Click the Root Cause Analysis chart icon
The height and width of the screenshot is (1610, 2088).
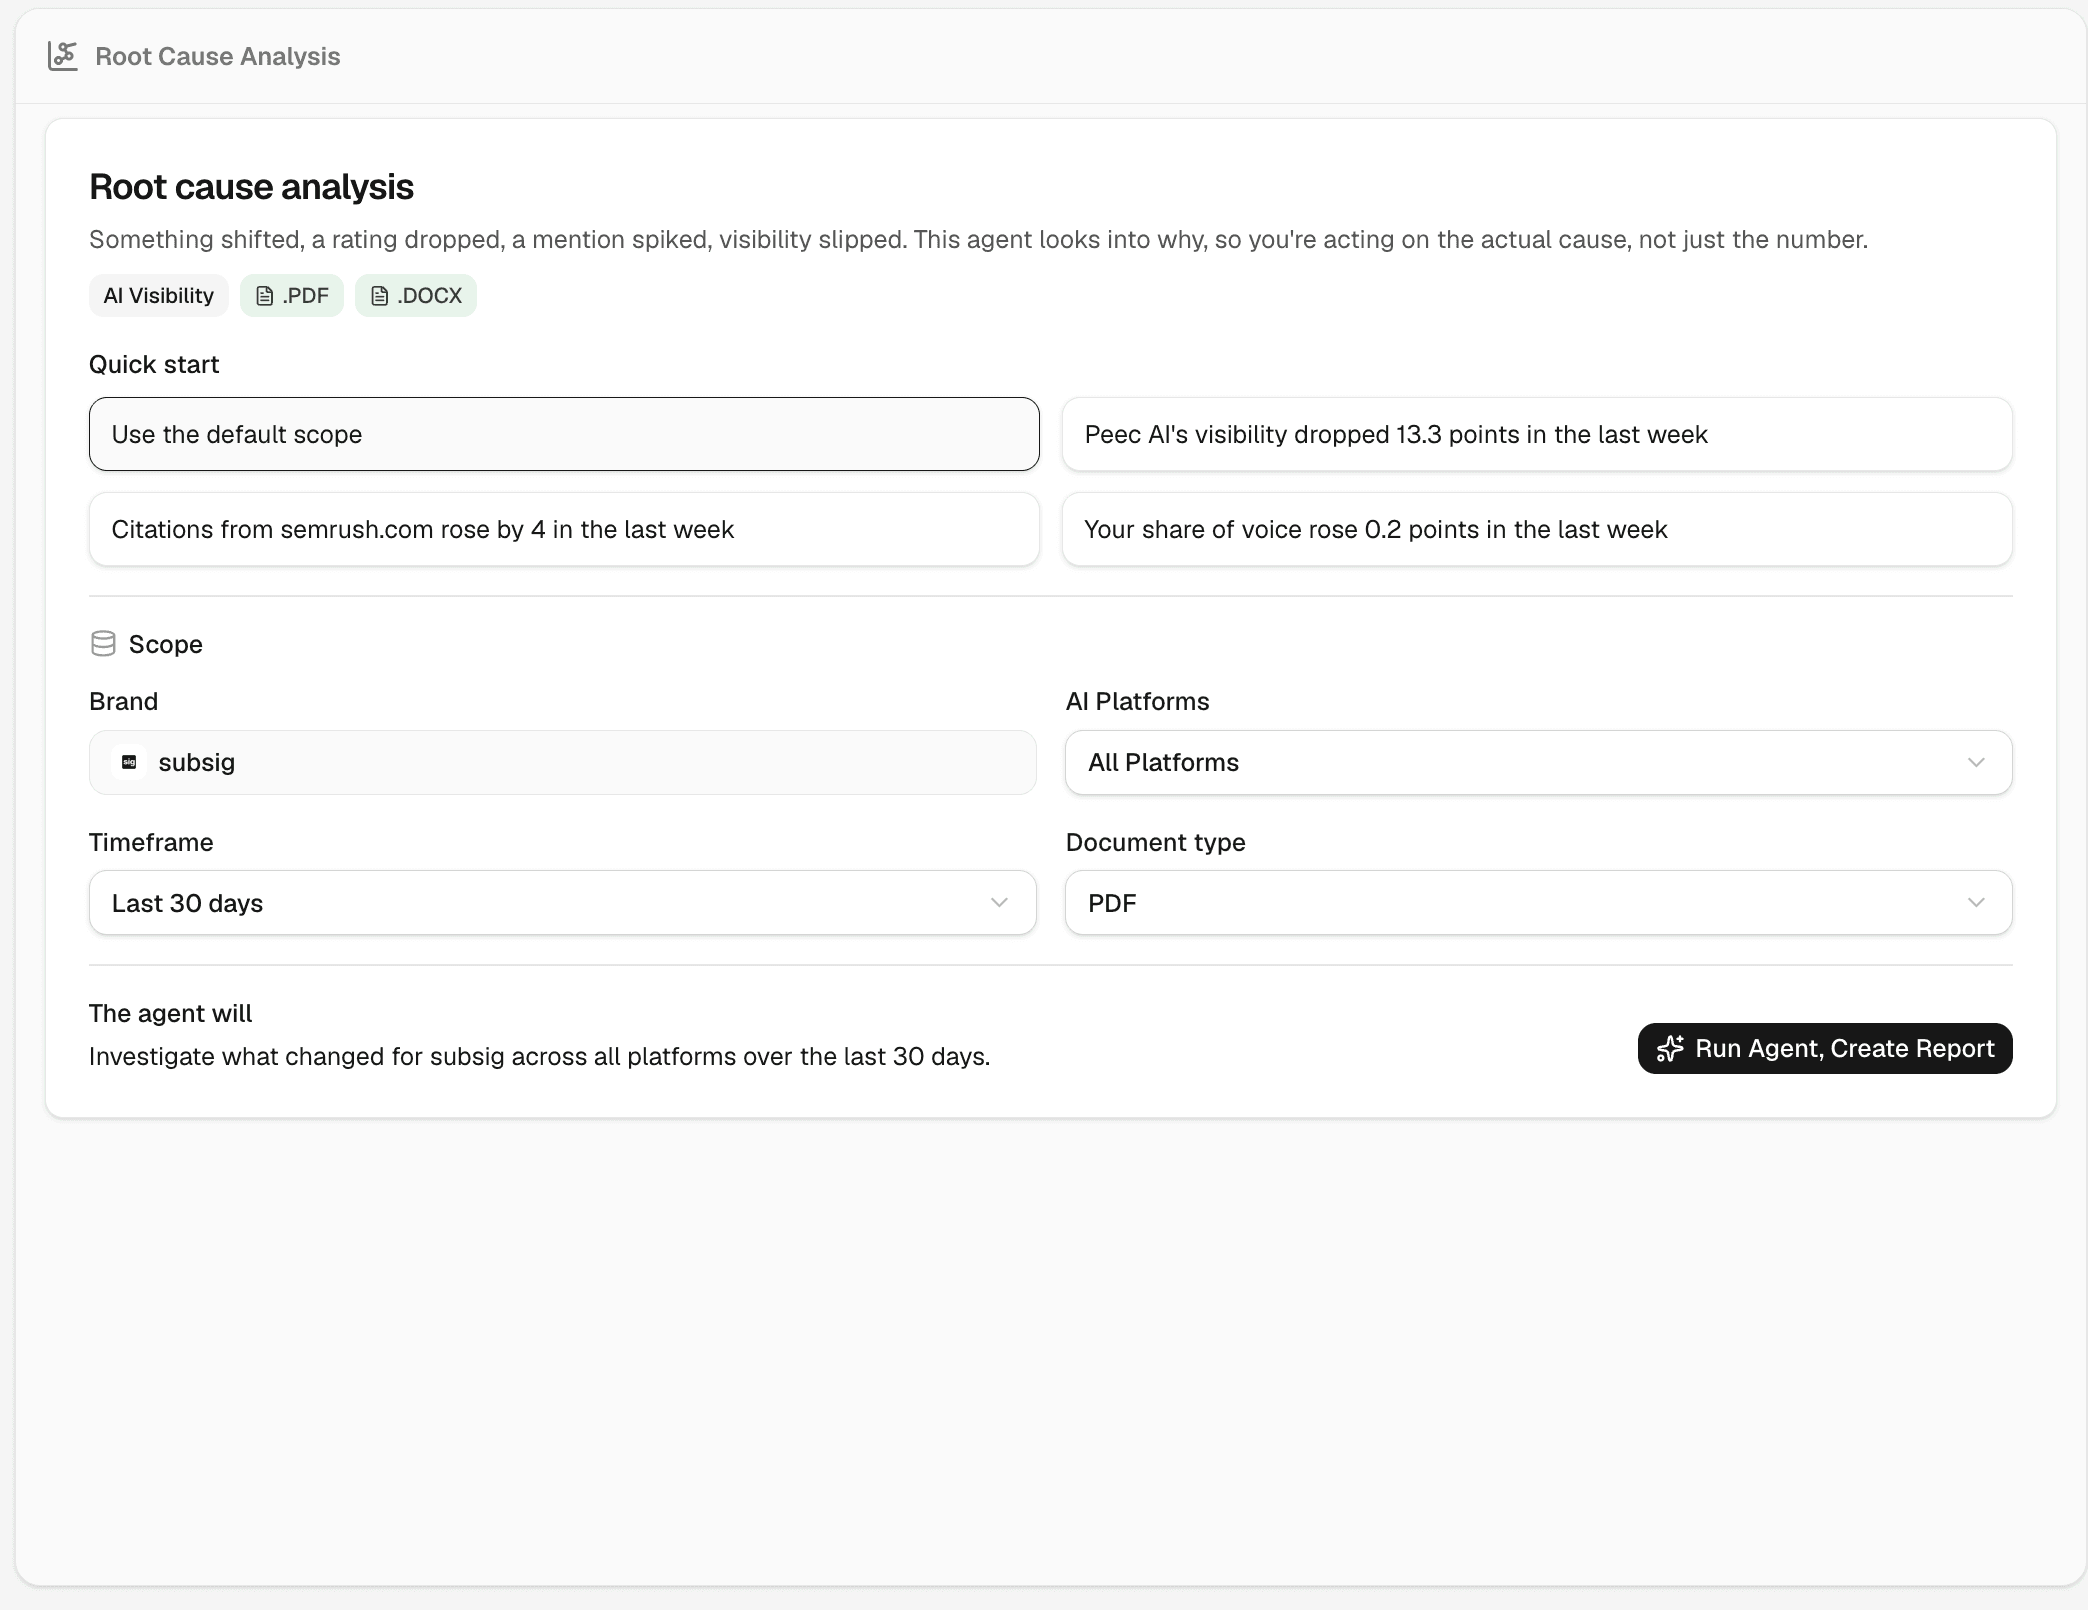pyautogui.click(x=63, y=56)
